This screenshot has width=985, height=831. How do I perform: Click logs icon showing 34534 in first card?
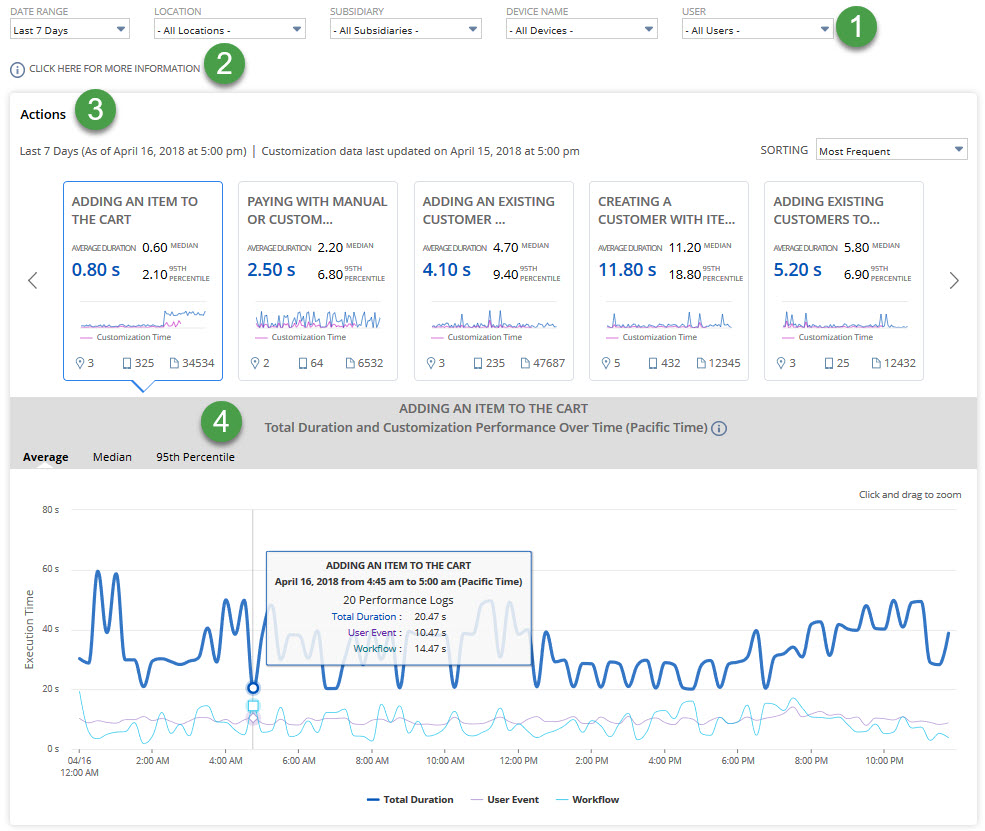(175, 363)
